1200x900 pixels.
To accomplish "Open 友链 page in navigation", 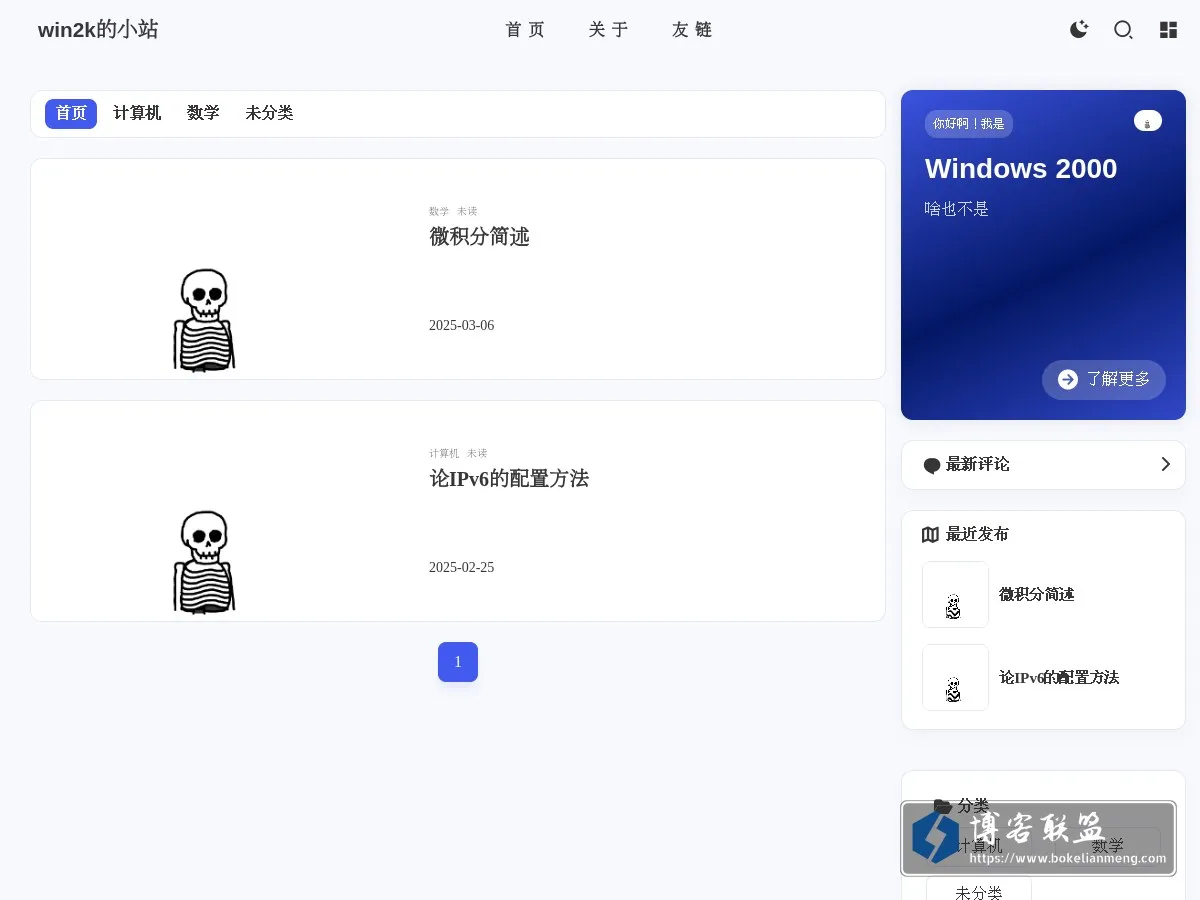I will pyautogui.click(x=692, y=30).
